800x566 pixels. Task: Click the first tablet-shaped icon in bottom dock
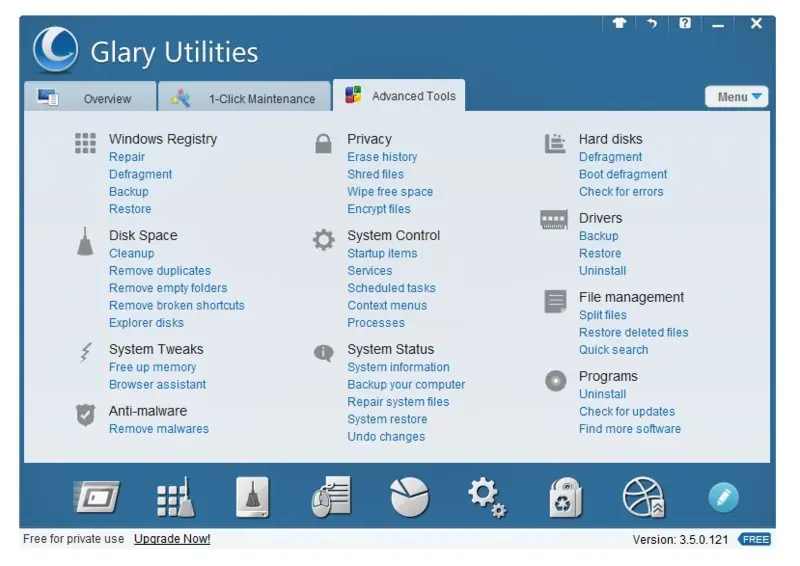[97, 497]
